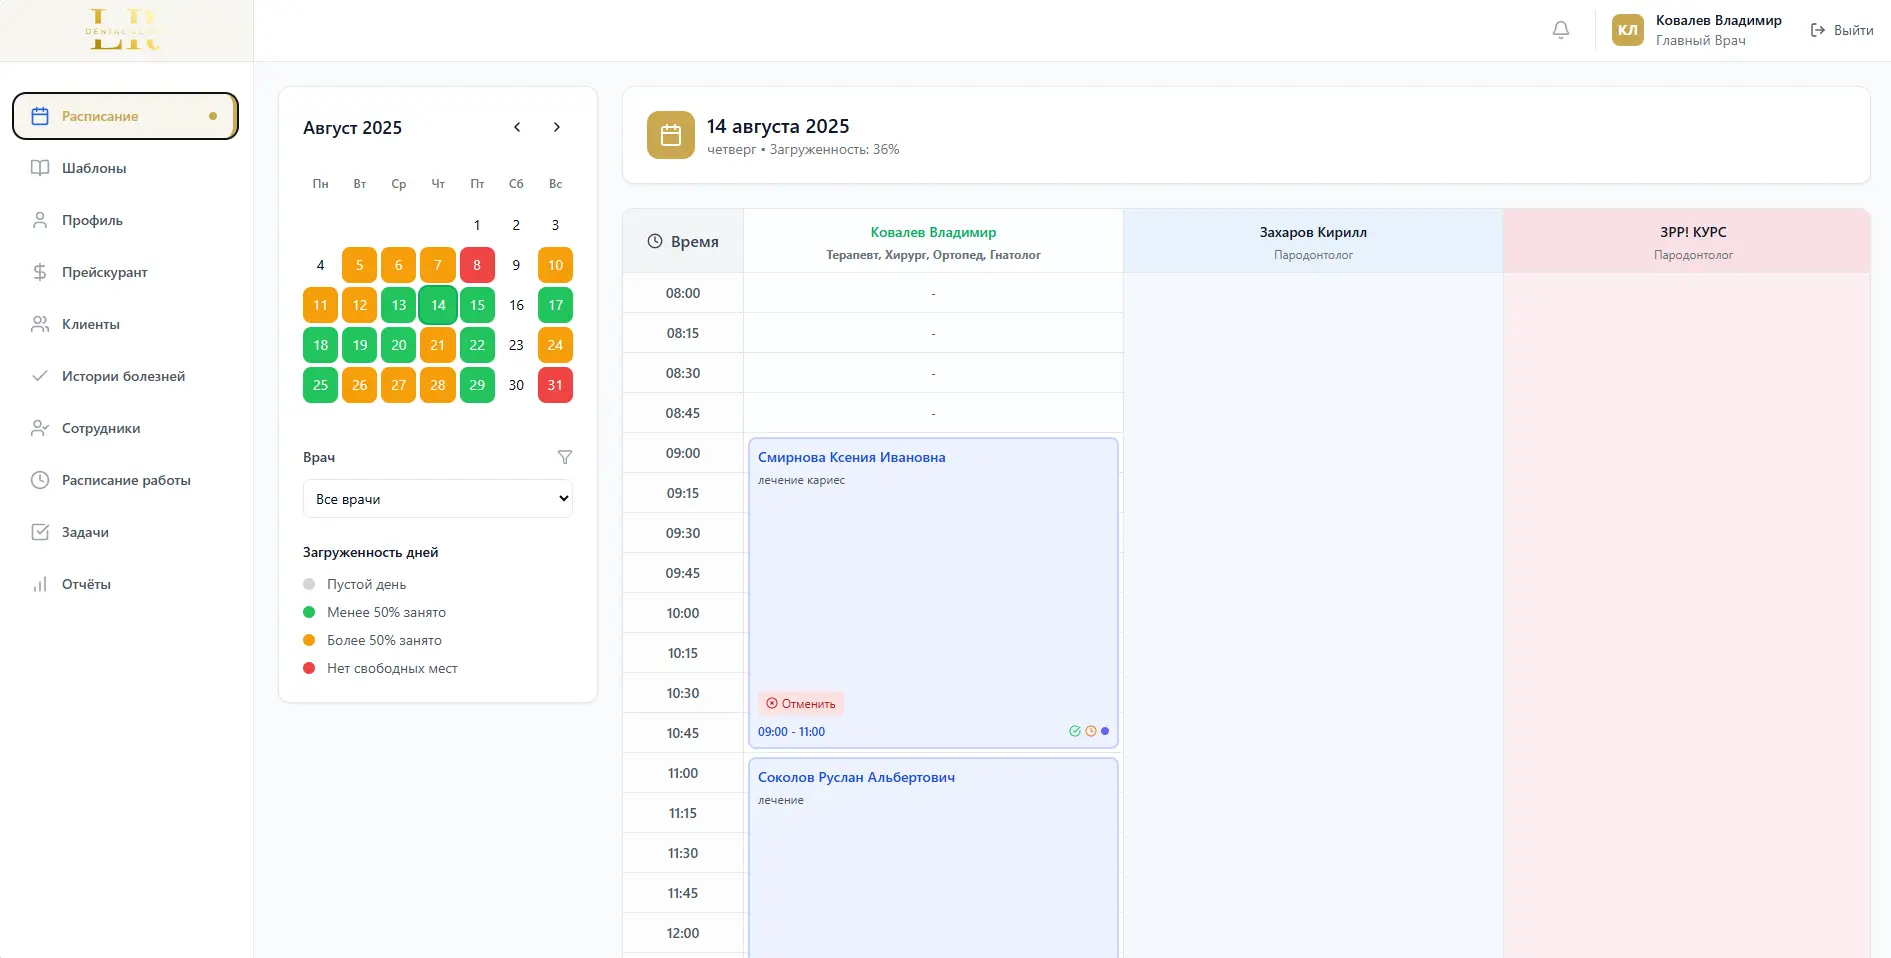Click the green confirmed check on Смирнова appointment

point(1075,731)
